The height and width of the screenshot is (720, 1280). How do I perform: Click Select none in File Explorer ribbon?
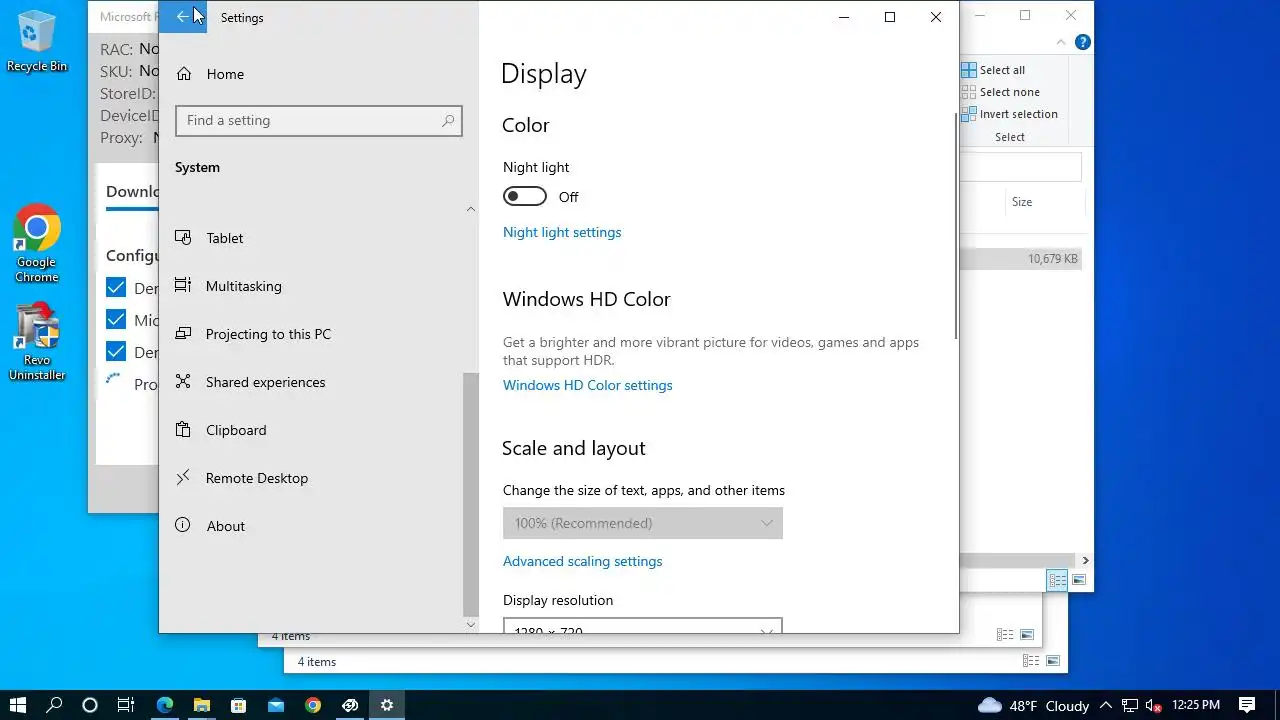click(1000, 92)
